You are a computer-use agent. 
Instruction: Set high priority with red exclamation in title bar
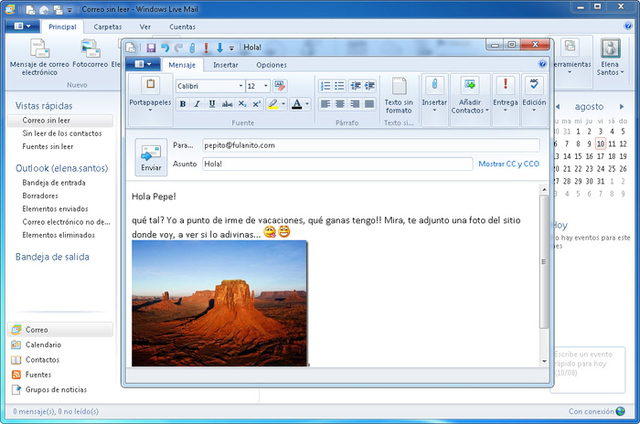click(x=206, y=48)
